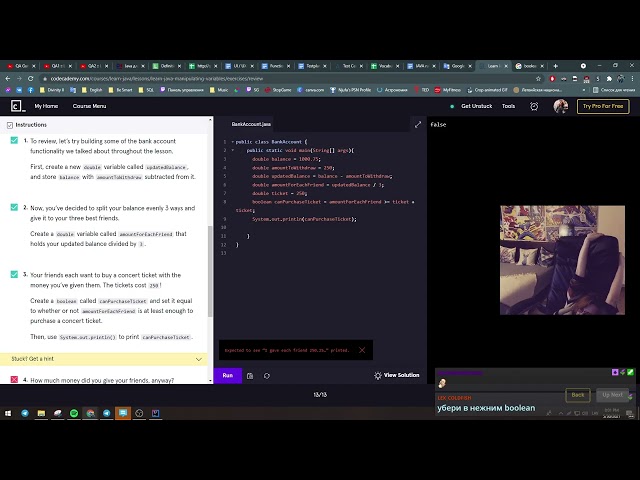640x480 pixels.
Task: Reload the page
Action: [31, 78]
